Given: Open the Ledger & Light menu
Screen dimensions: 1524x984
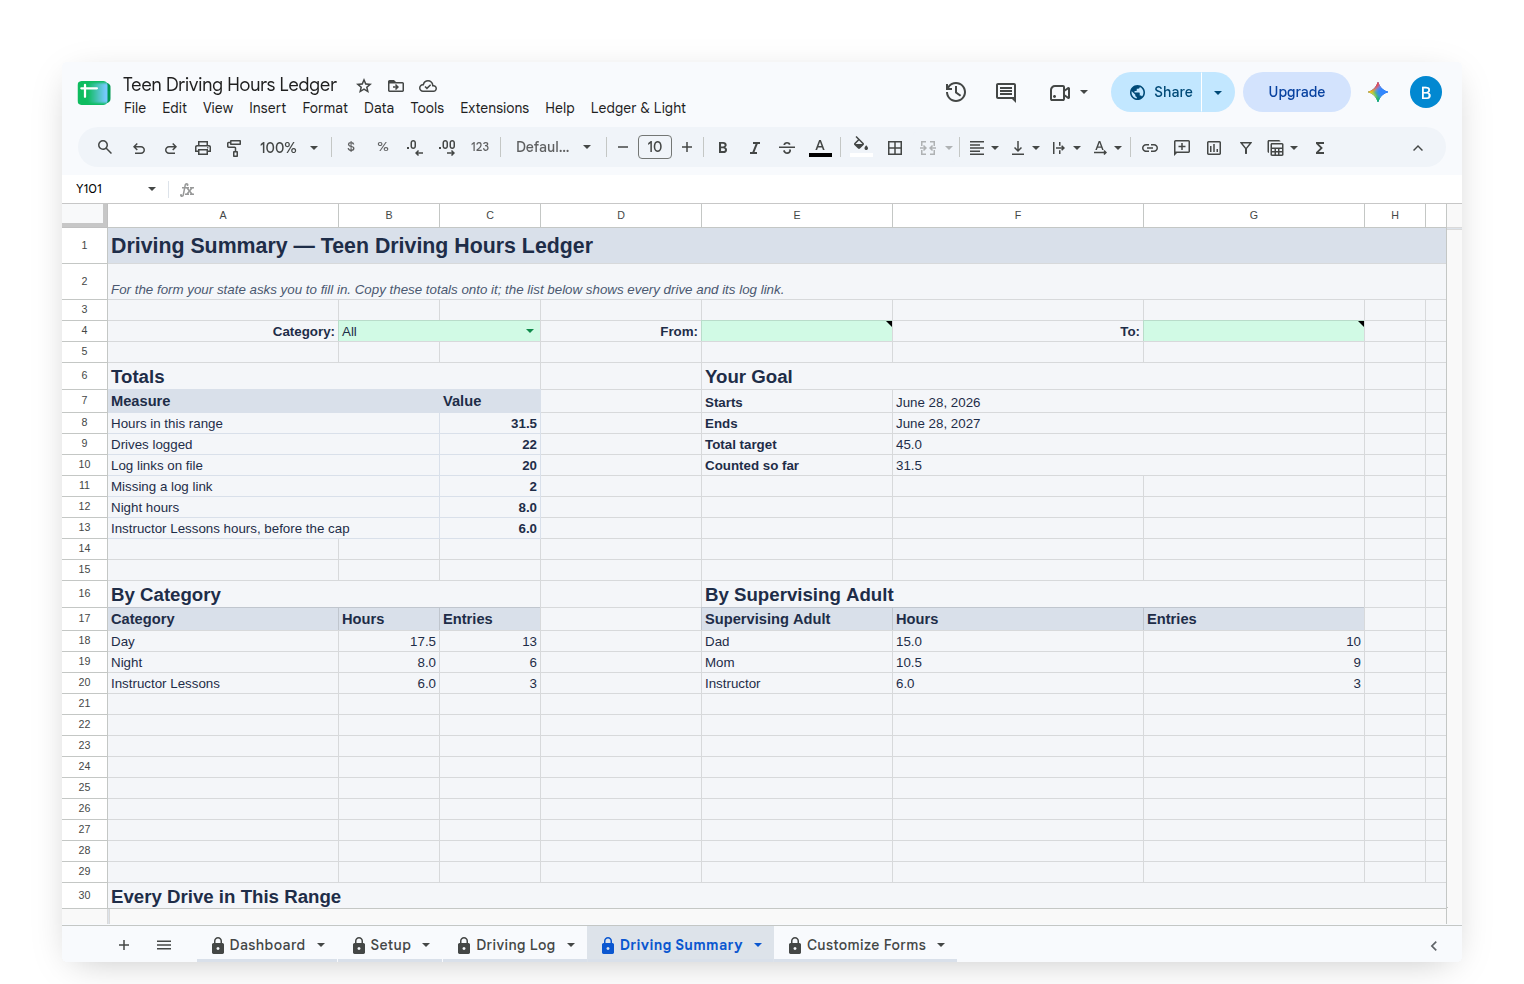Looking at the screenshot, I should point(638,108).
